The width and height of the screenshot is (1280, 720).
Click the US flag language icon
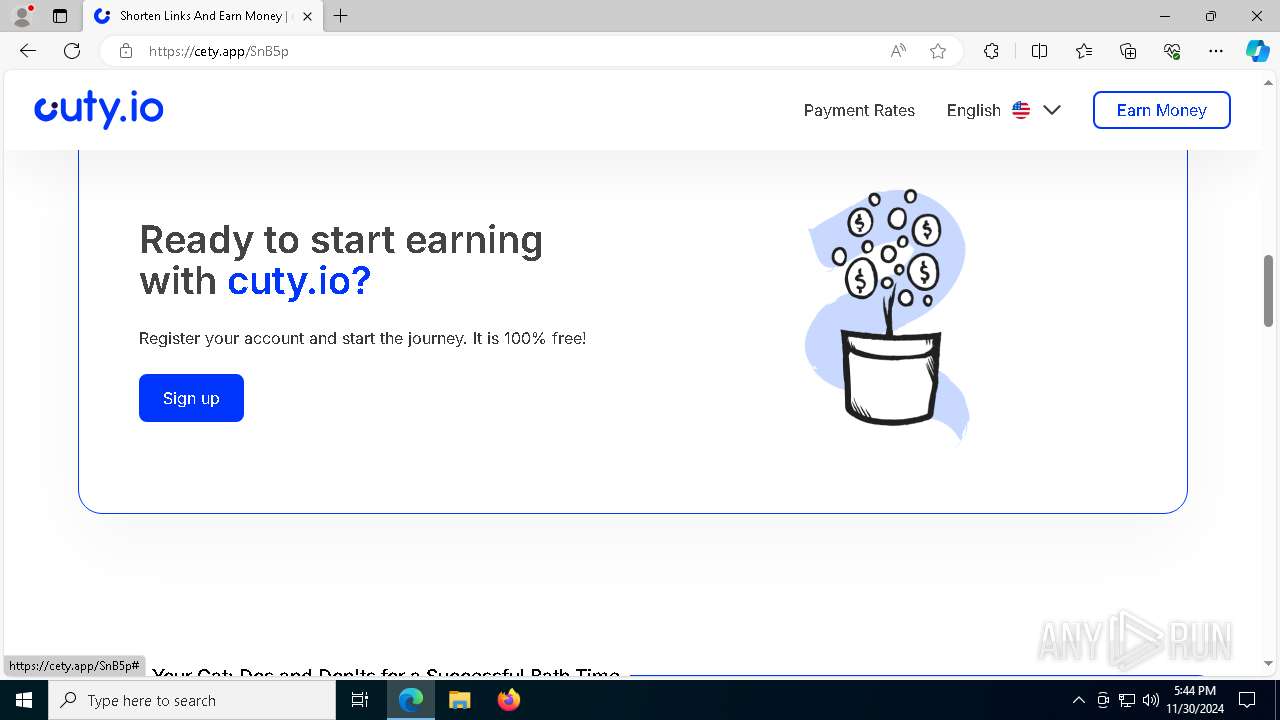pos(1021,110)
